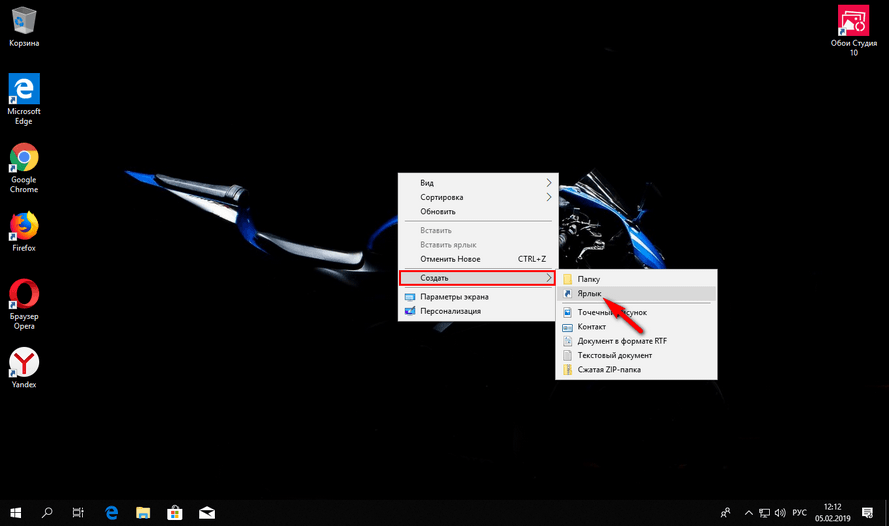Click the text document icon beside Текстовый документ
Image resolution: width=889 pixels, height=526 pixels.
point(568,355)
